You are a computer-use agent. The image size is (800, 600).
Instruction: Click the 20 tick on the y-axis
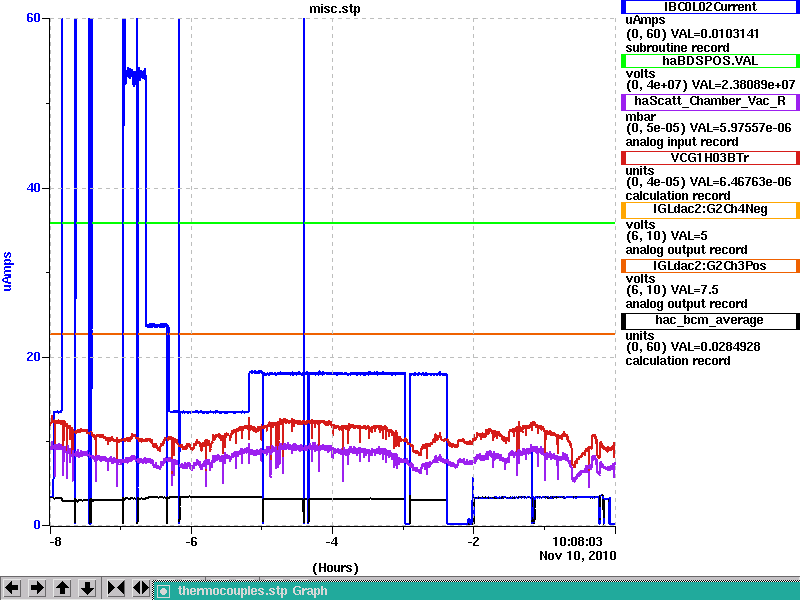(x=33, y=357)
